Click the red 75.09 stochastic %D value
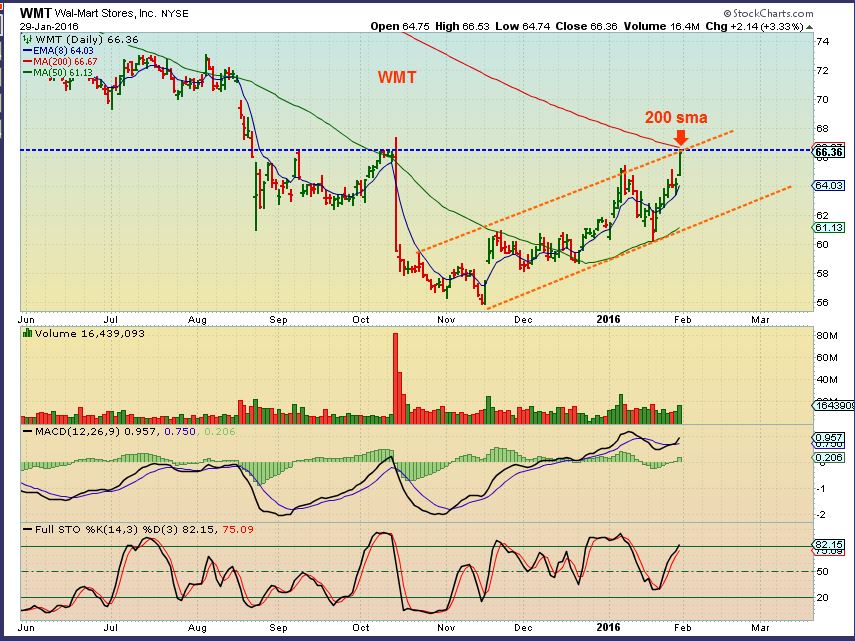The width and height of the screenshot is (855, 641). tap(238, 529)
